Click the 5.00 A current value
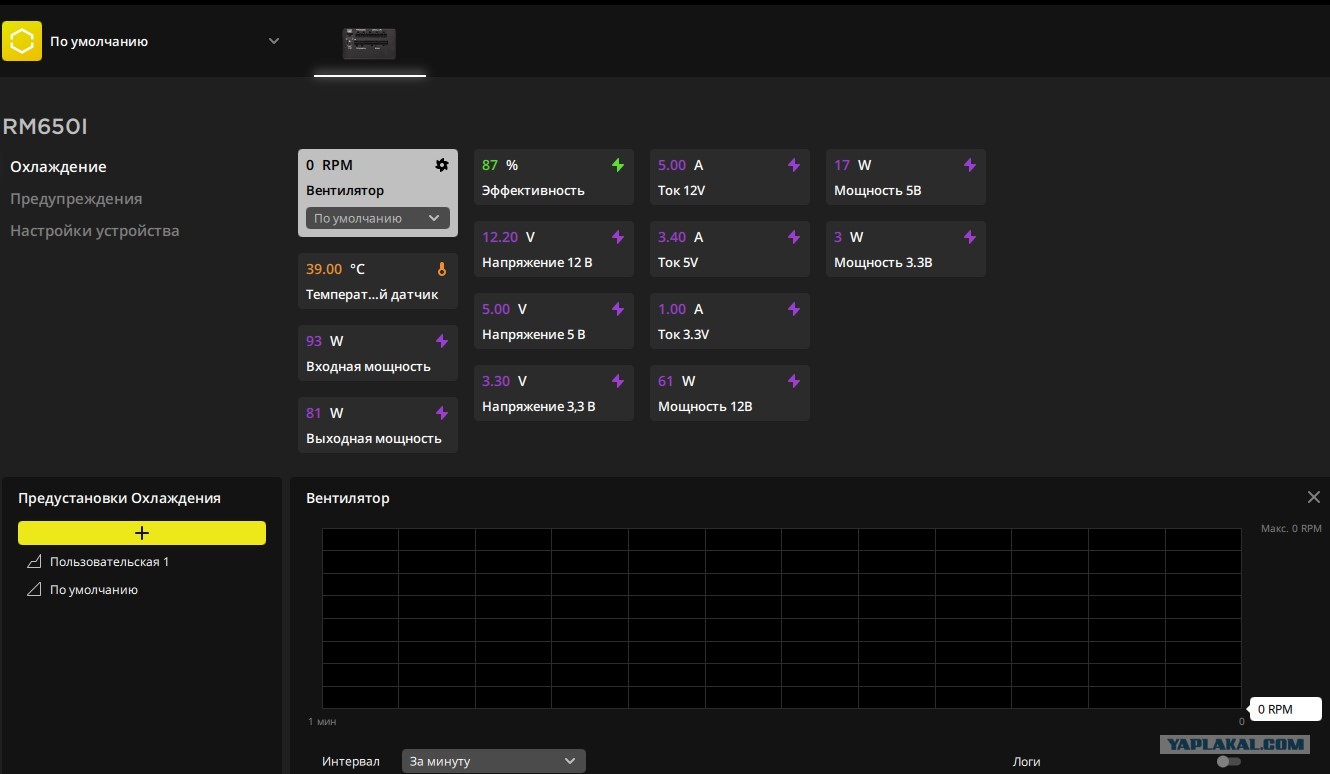 pyautogui.click(x=680, y=165)
